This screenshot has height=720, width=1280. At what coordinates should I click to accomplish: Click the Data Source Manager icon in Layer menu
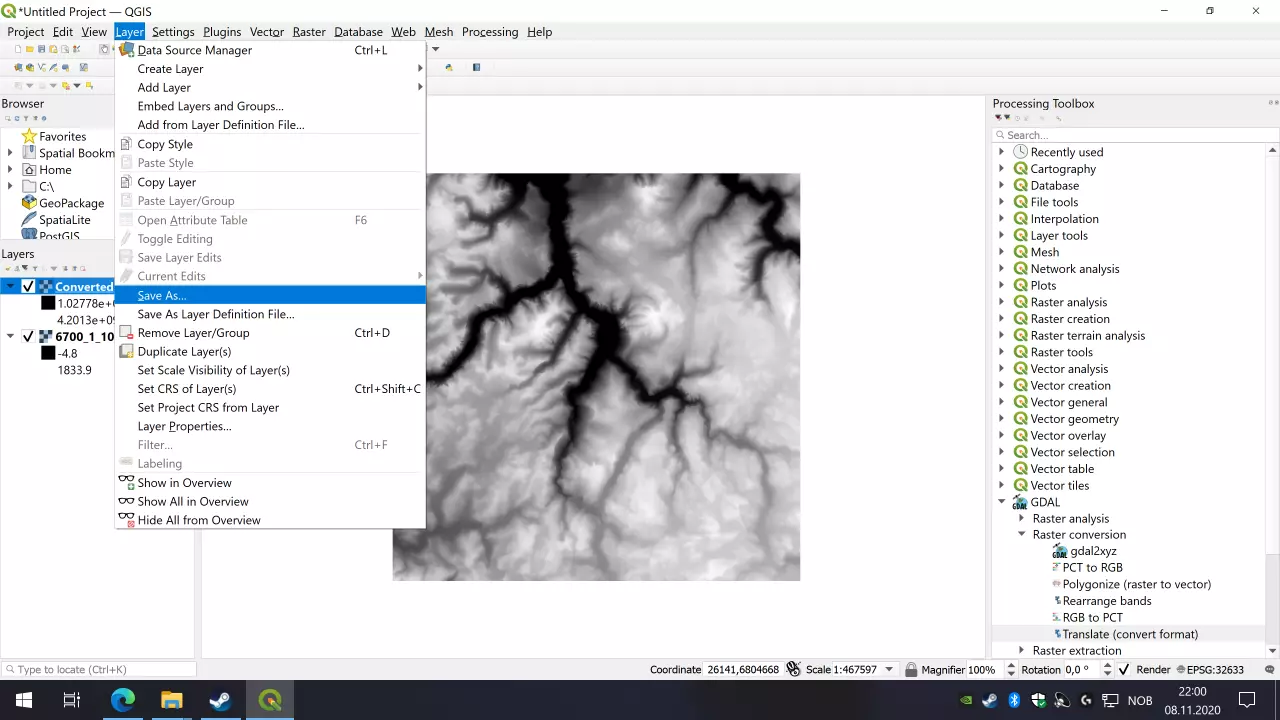[126, 50]
